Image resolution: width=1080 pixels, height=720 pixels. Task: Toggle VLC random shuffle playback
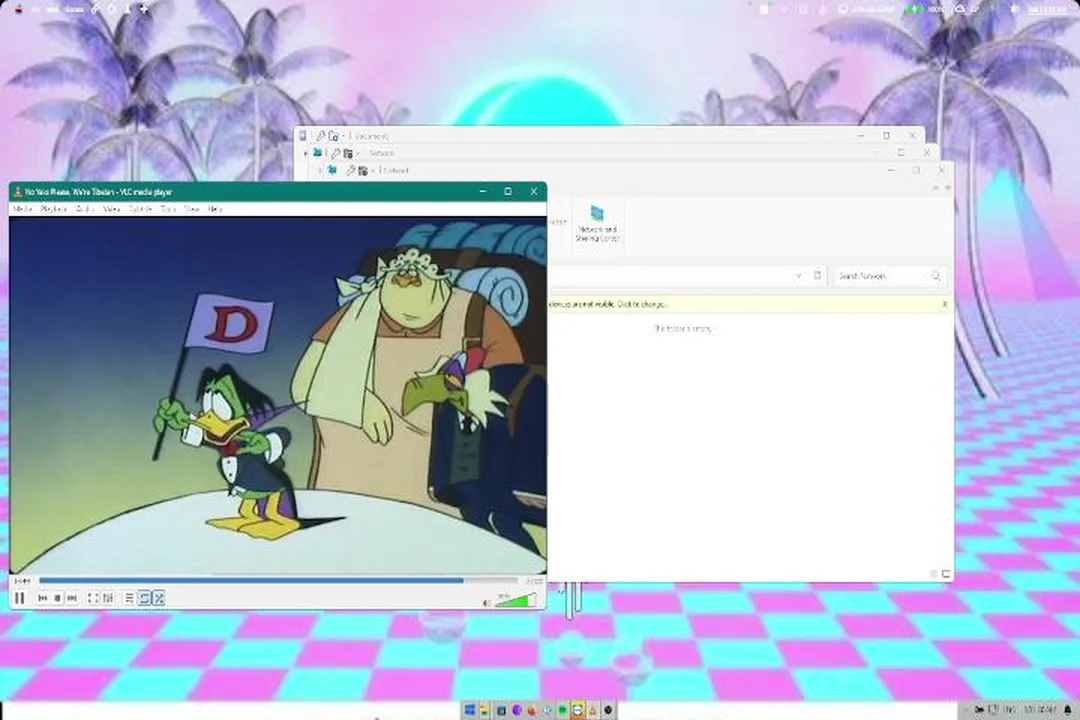(x=159, y=598)
